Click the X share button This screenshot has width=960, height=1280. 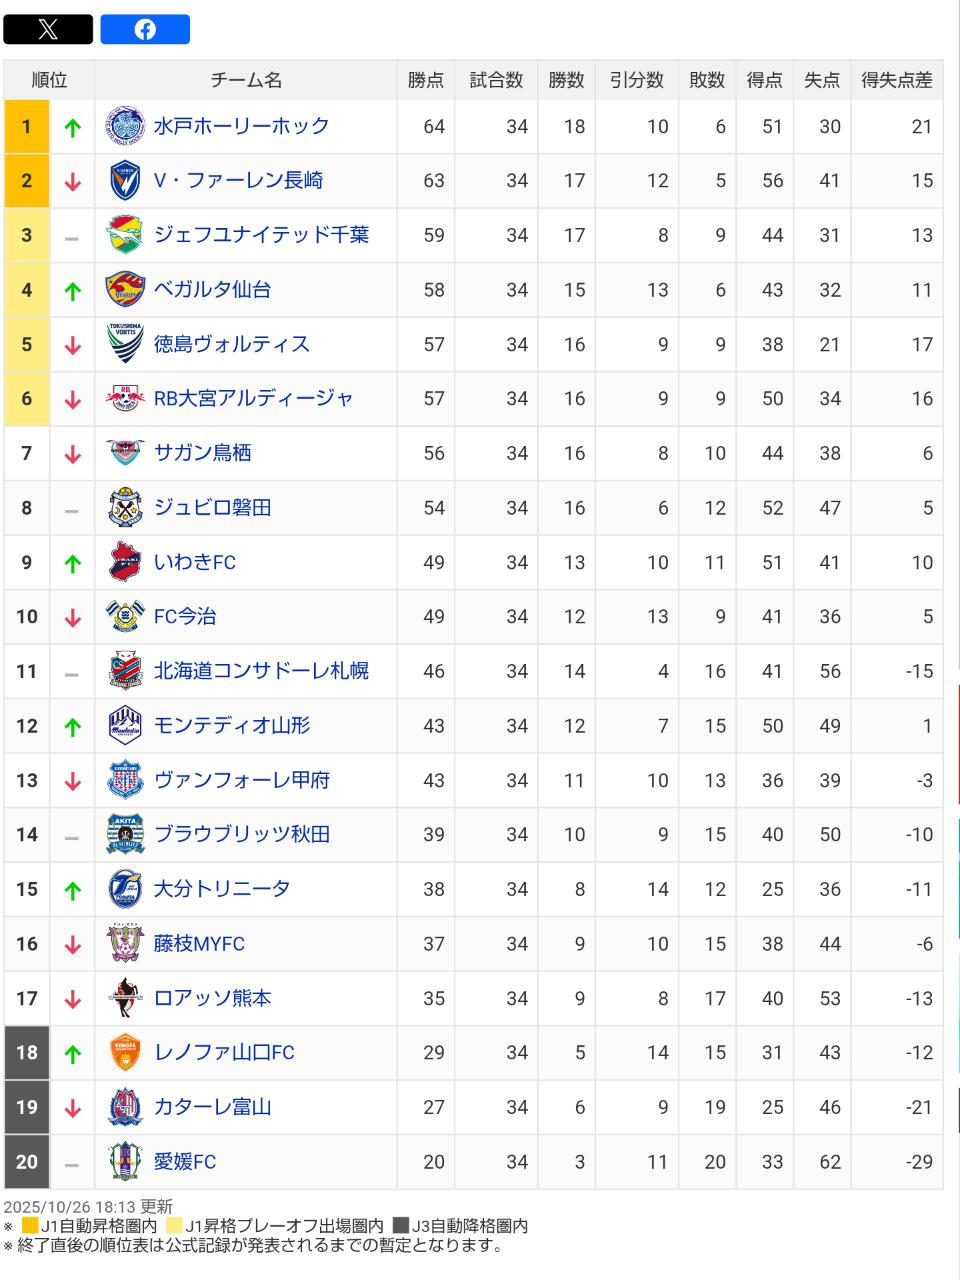pos(48,29)
